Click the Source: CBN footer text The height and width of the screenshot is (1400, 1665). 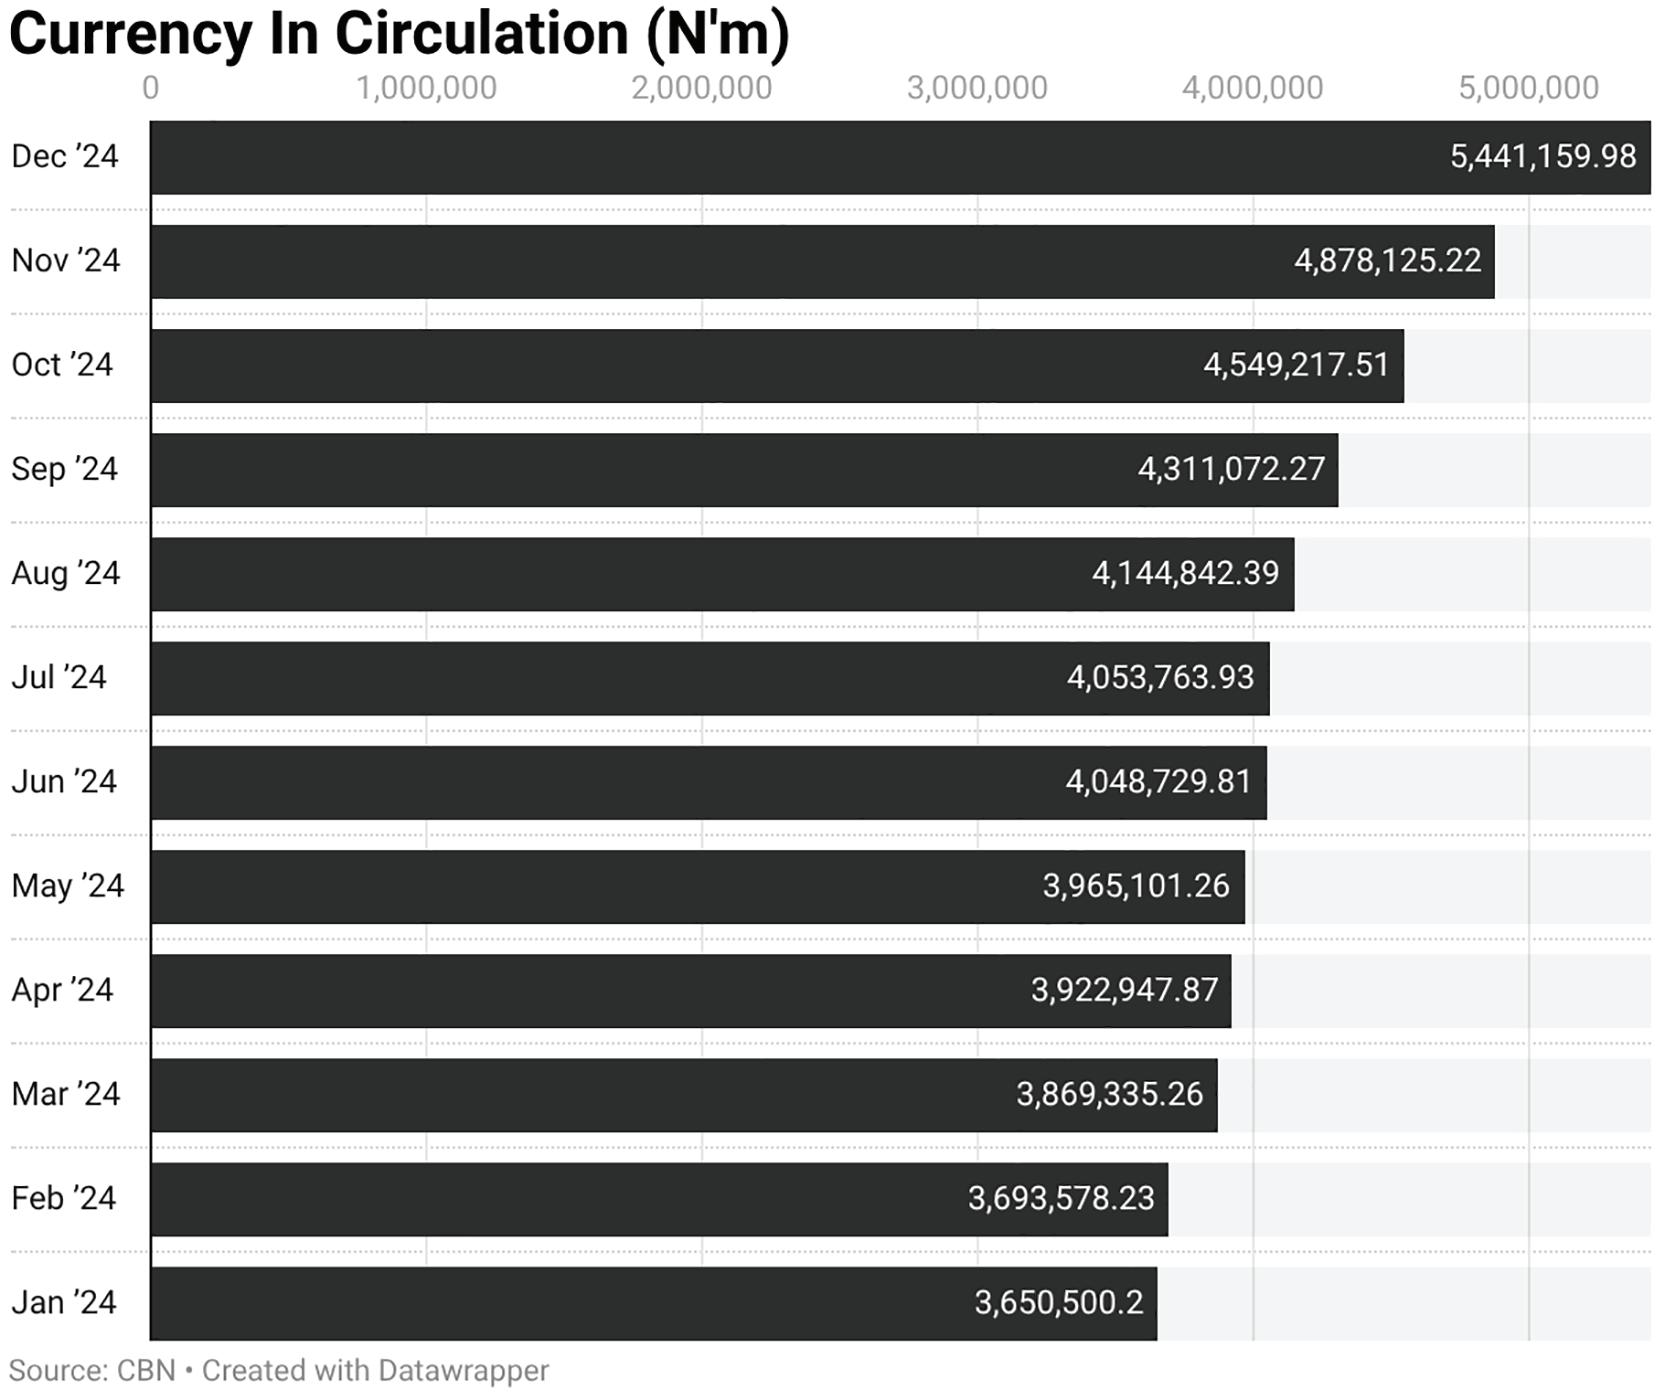(x=92, y=1370)
